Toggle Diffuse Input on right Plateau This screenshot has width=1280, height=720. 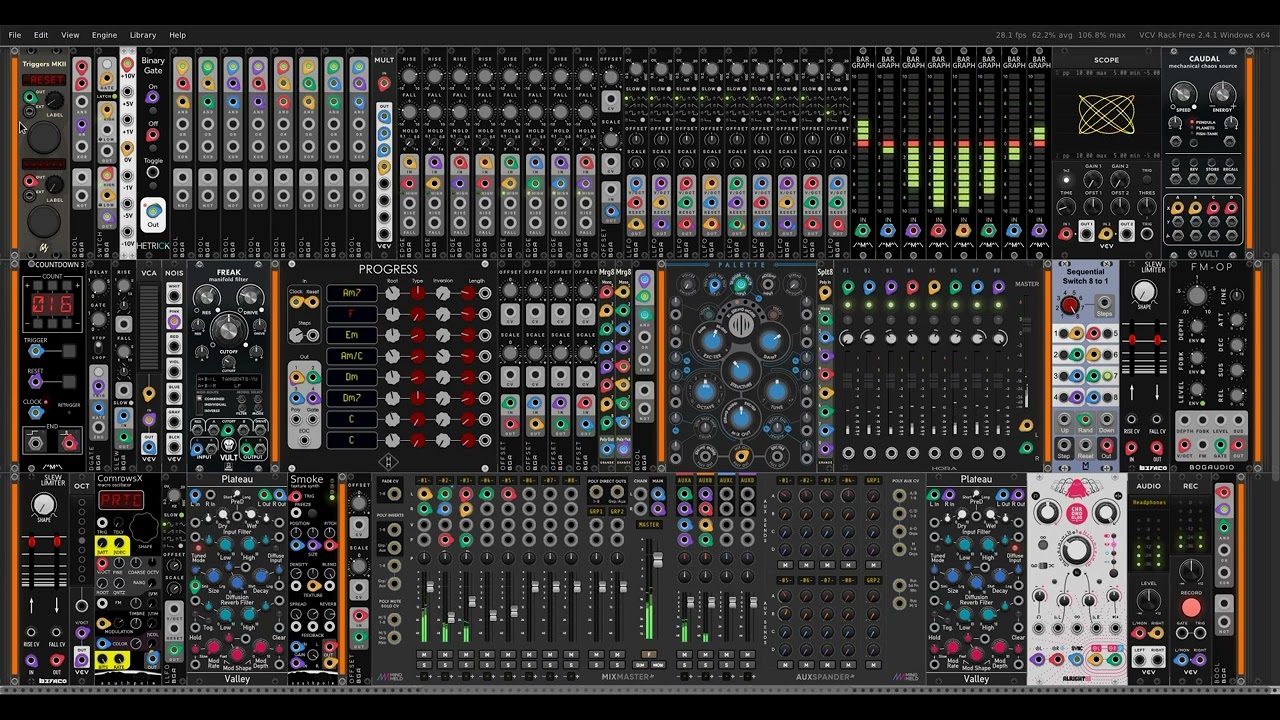(1015, 548)
